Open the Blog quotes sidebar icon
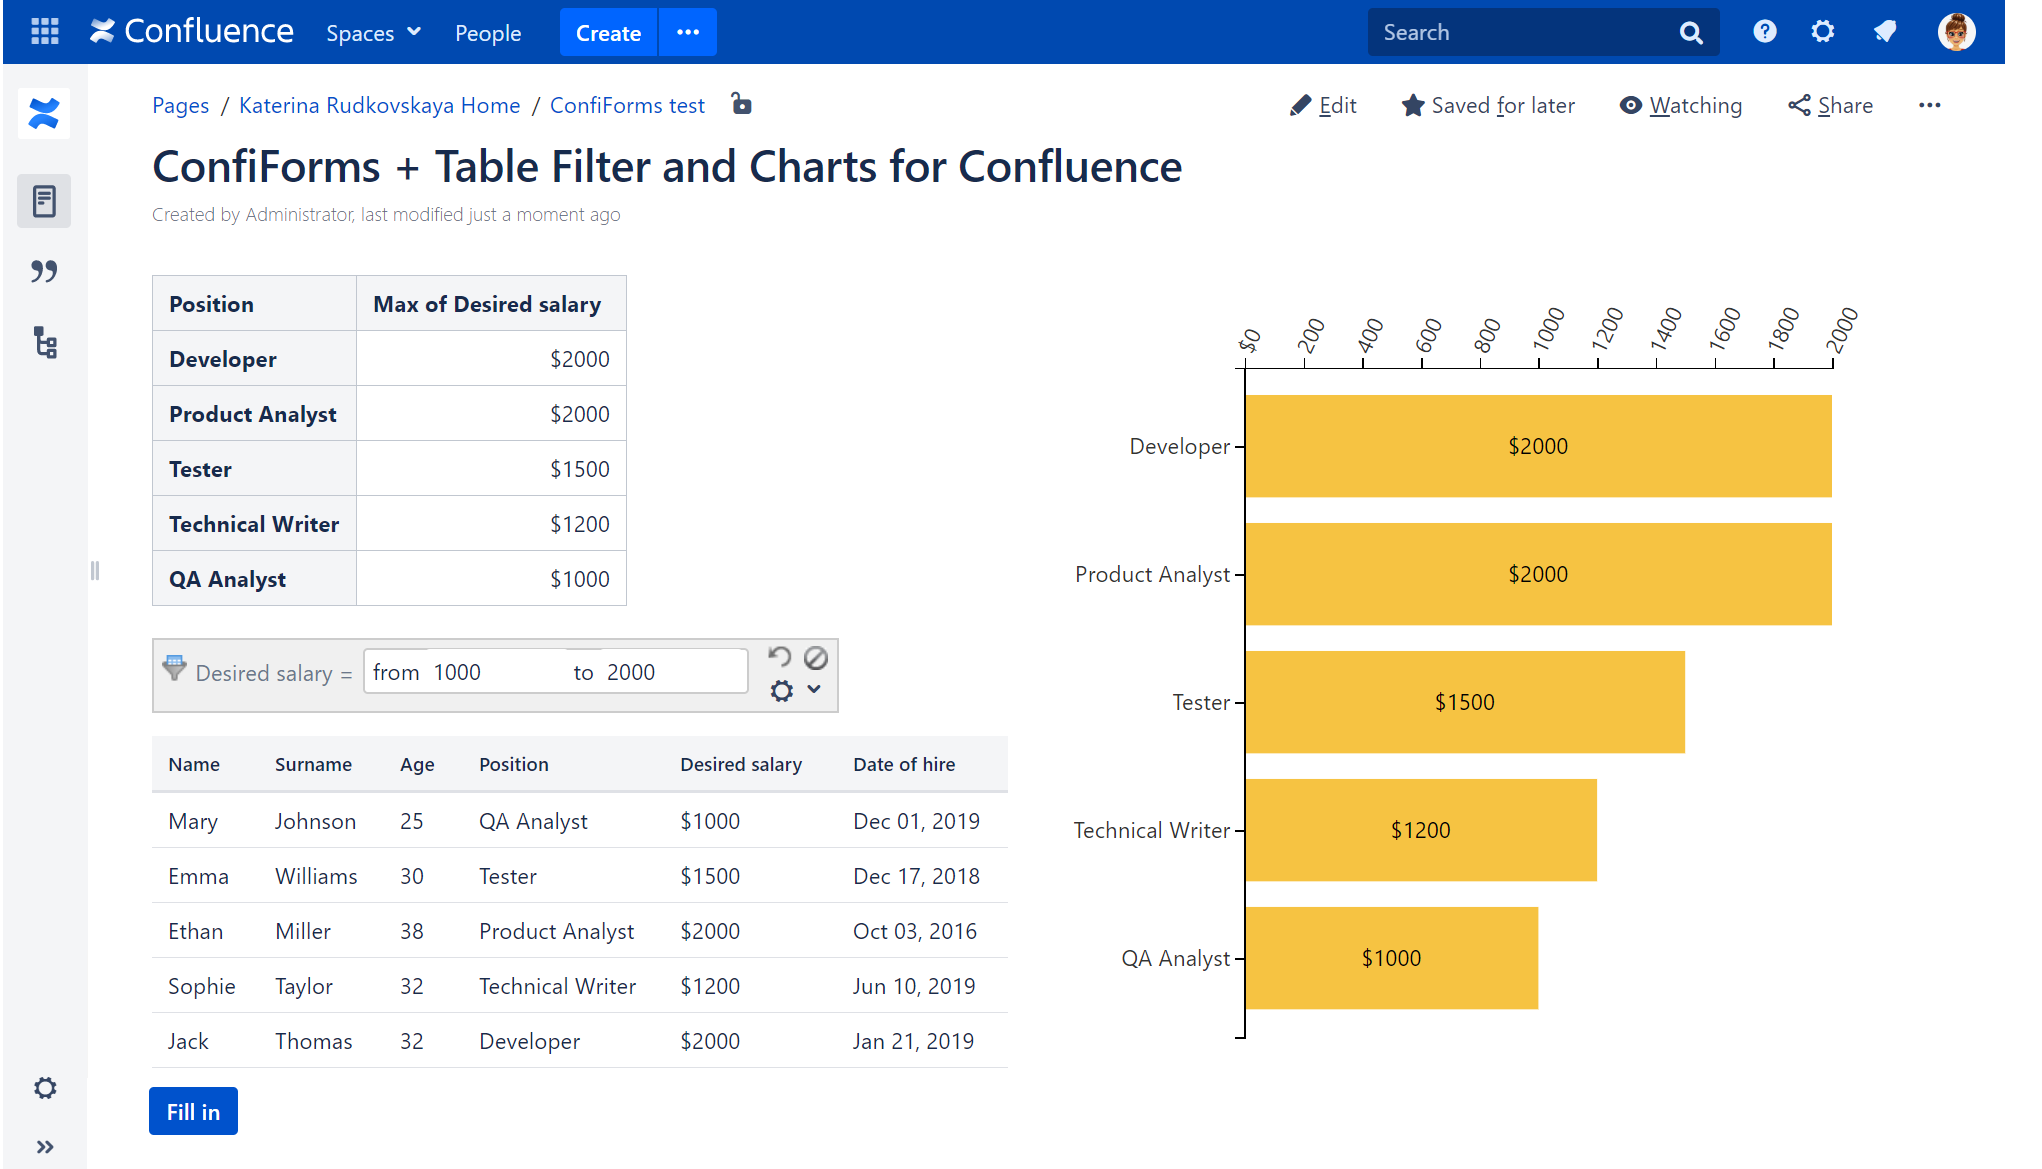The width and height of the screenshot is (2042, 1169). tap(44, 271)
